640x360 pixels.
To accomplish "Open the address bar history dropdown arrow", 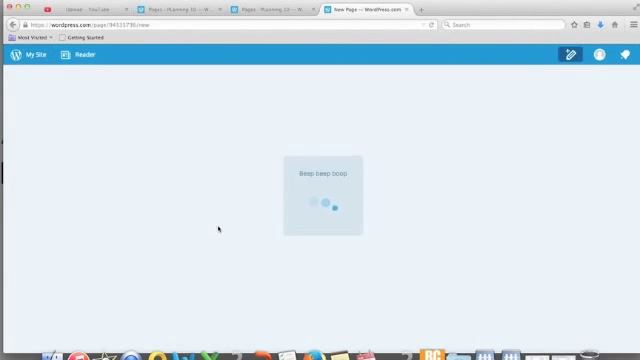I will 423,25.
